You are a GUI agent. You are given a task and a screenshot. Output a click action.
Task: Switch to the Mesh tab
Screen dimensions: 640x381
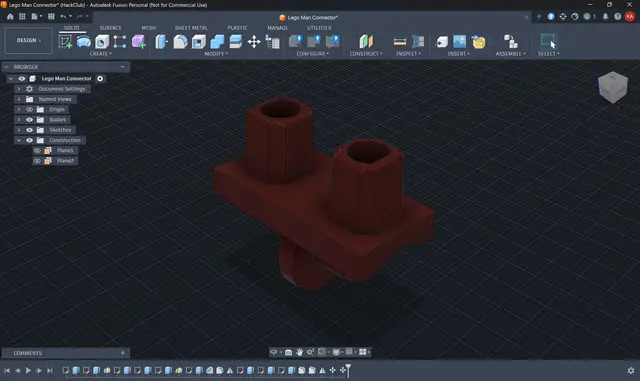(x=149, y=28)
